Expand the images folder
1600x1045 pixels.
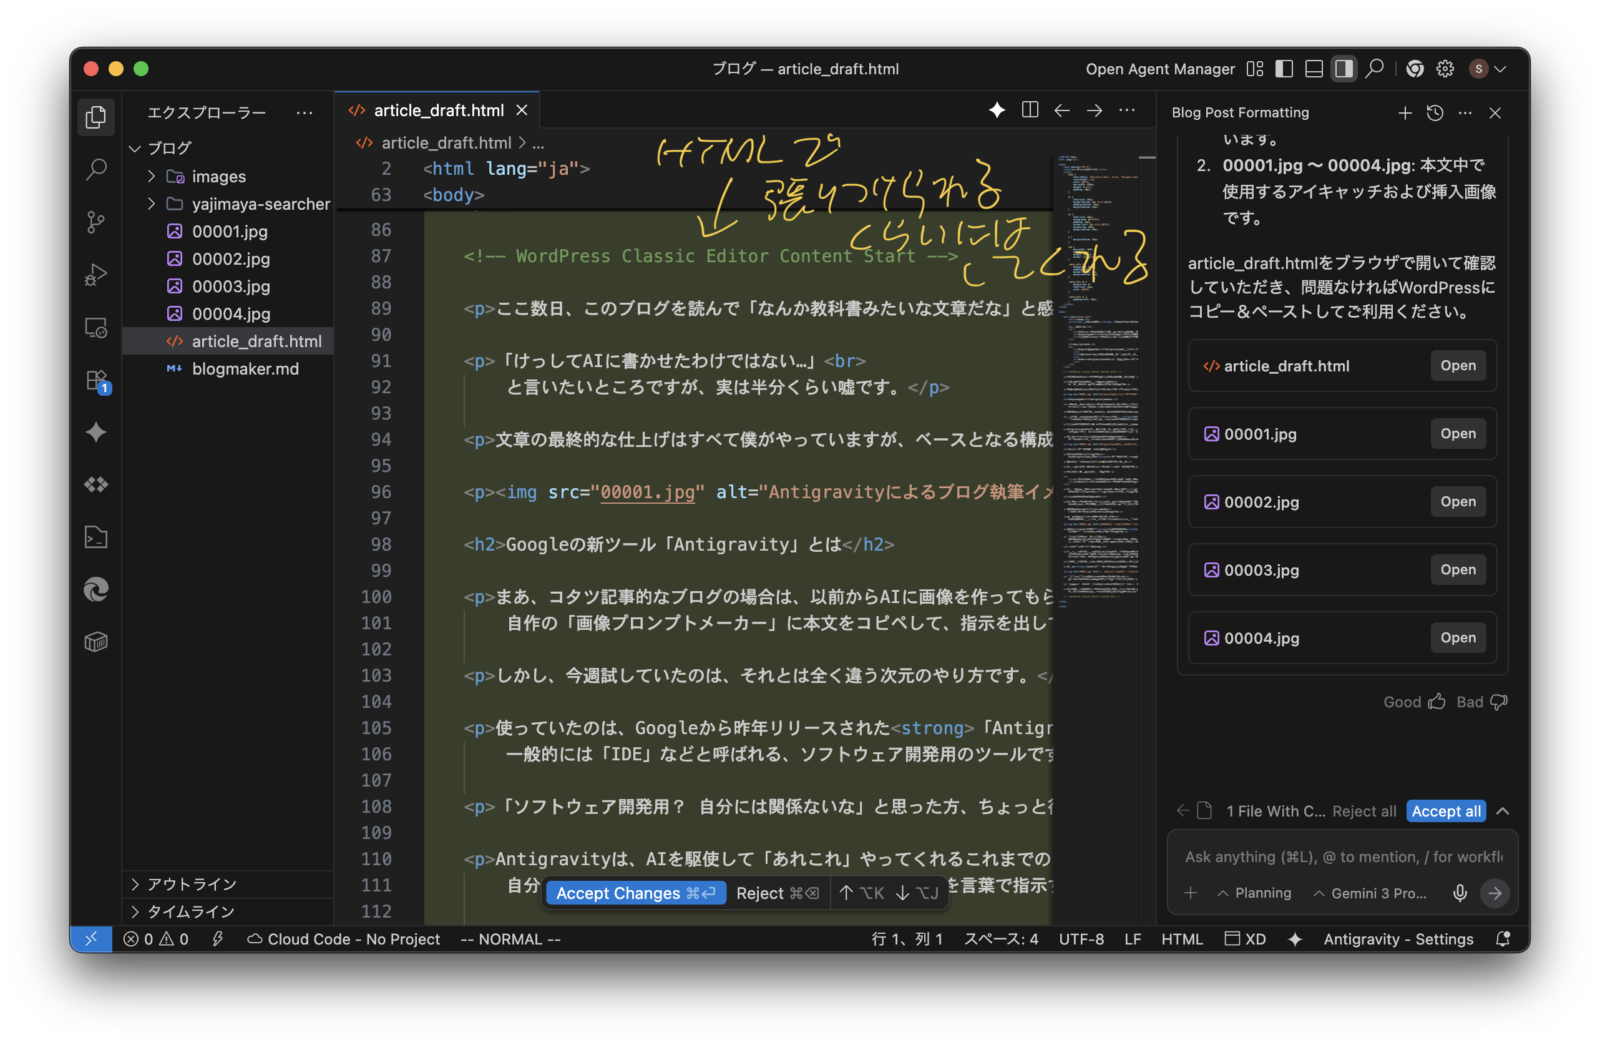[x=218, y=177]
